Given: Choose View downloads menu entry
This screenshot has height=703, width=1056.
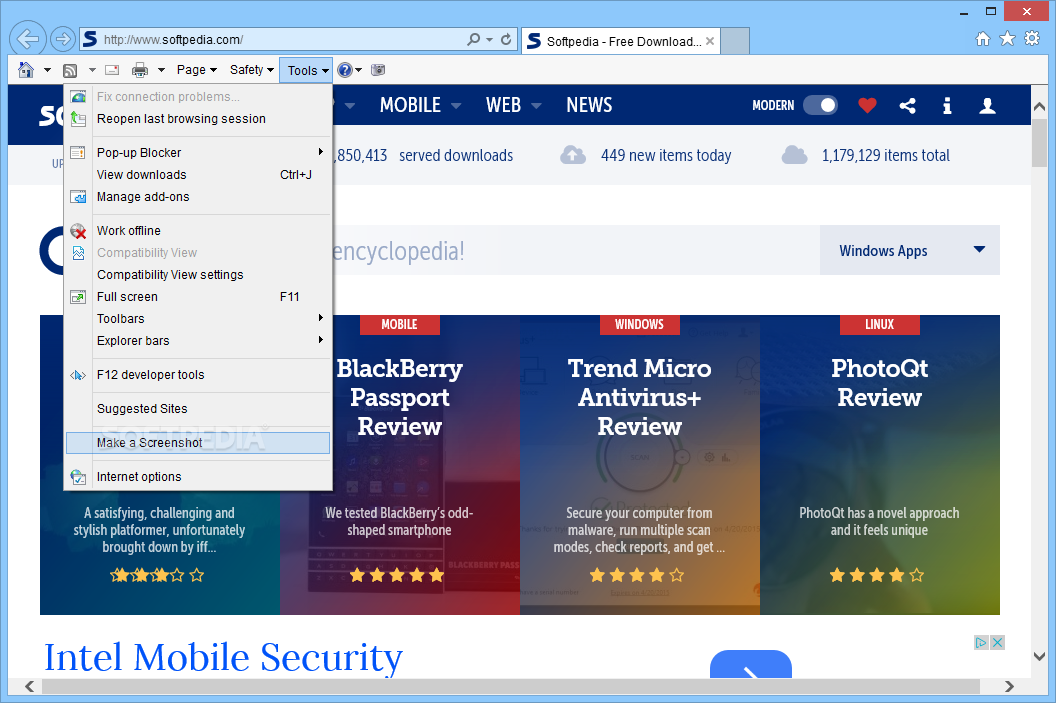Looking at the screenshot, I should (x=198, y=174).
